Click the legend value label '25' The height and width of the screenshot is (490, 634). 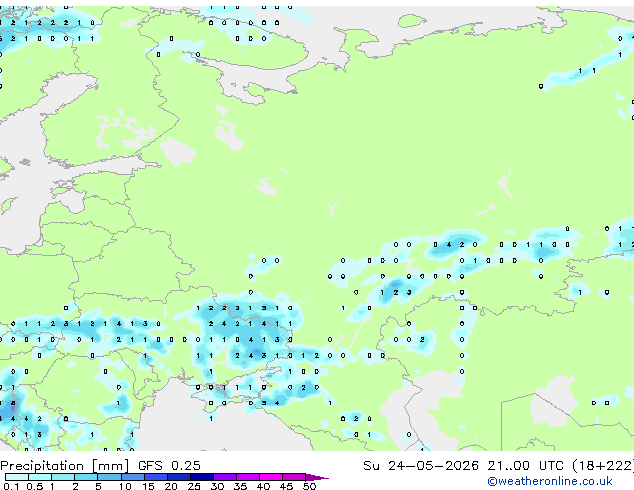[194, 486]
